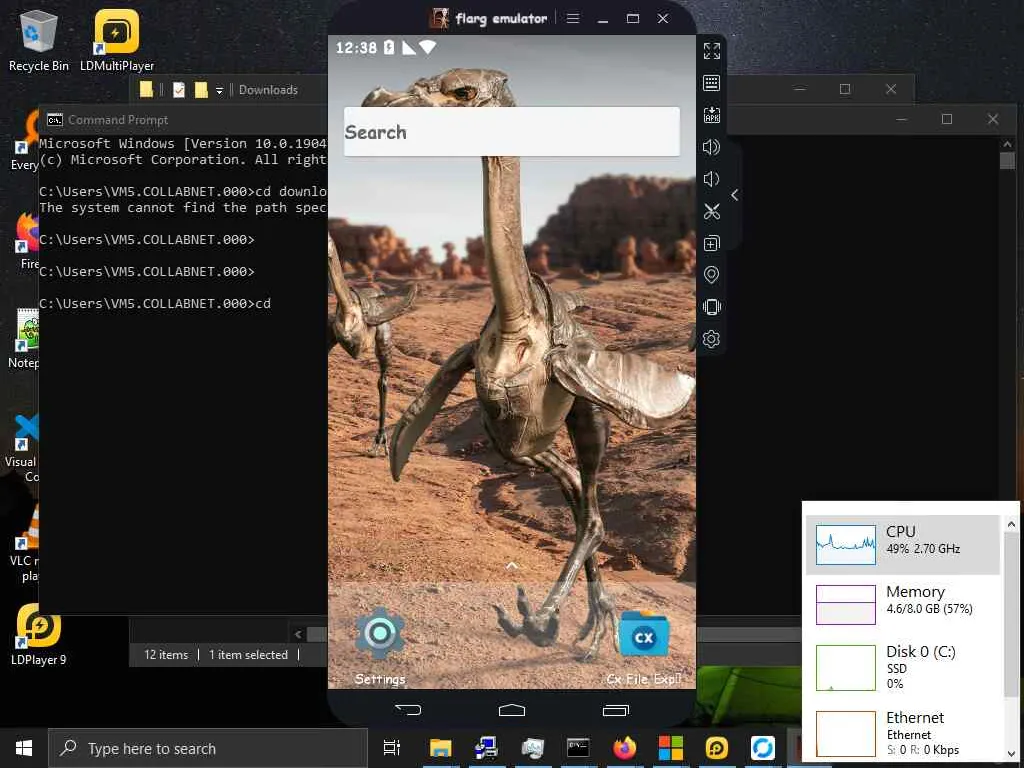Click the flarg emulator title logo
The image size is (1024, 768).
tap(439, 18)
